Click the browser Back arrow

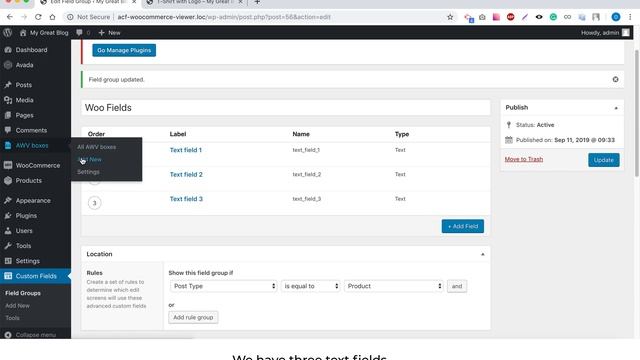10,17
